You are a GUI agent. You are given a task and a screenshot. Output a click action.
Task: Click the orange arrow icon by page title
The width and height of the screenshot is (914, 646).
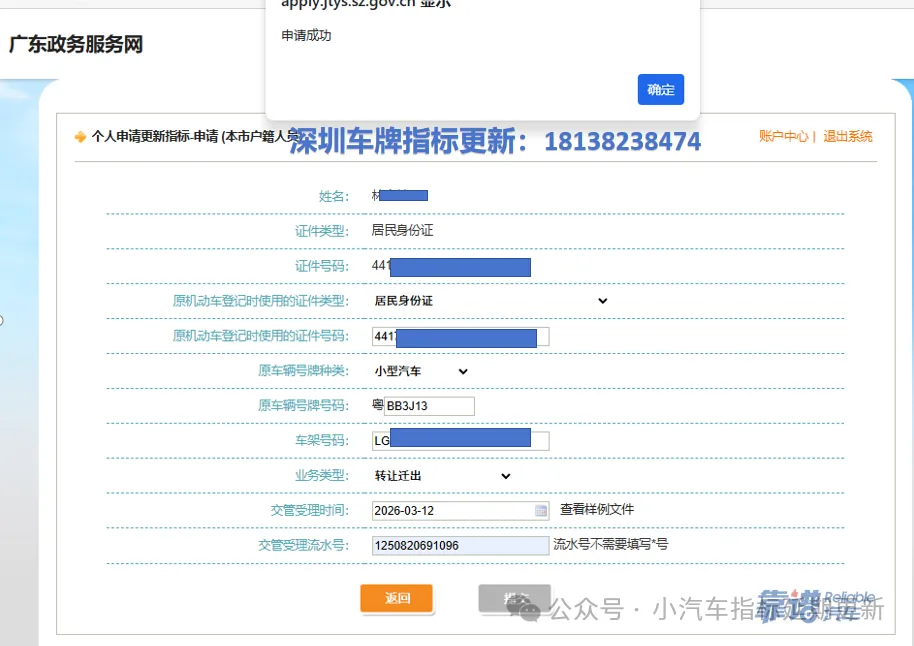[x=80, y=137]
